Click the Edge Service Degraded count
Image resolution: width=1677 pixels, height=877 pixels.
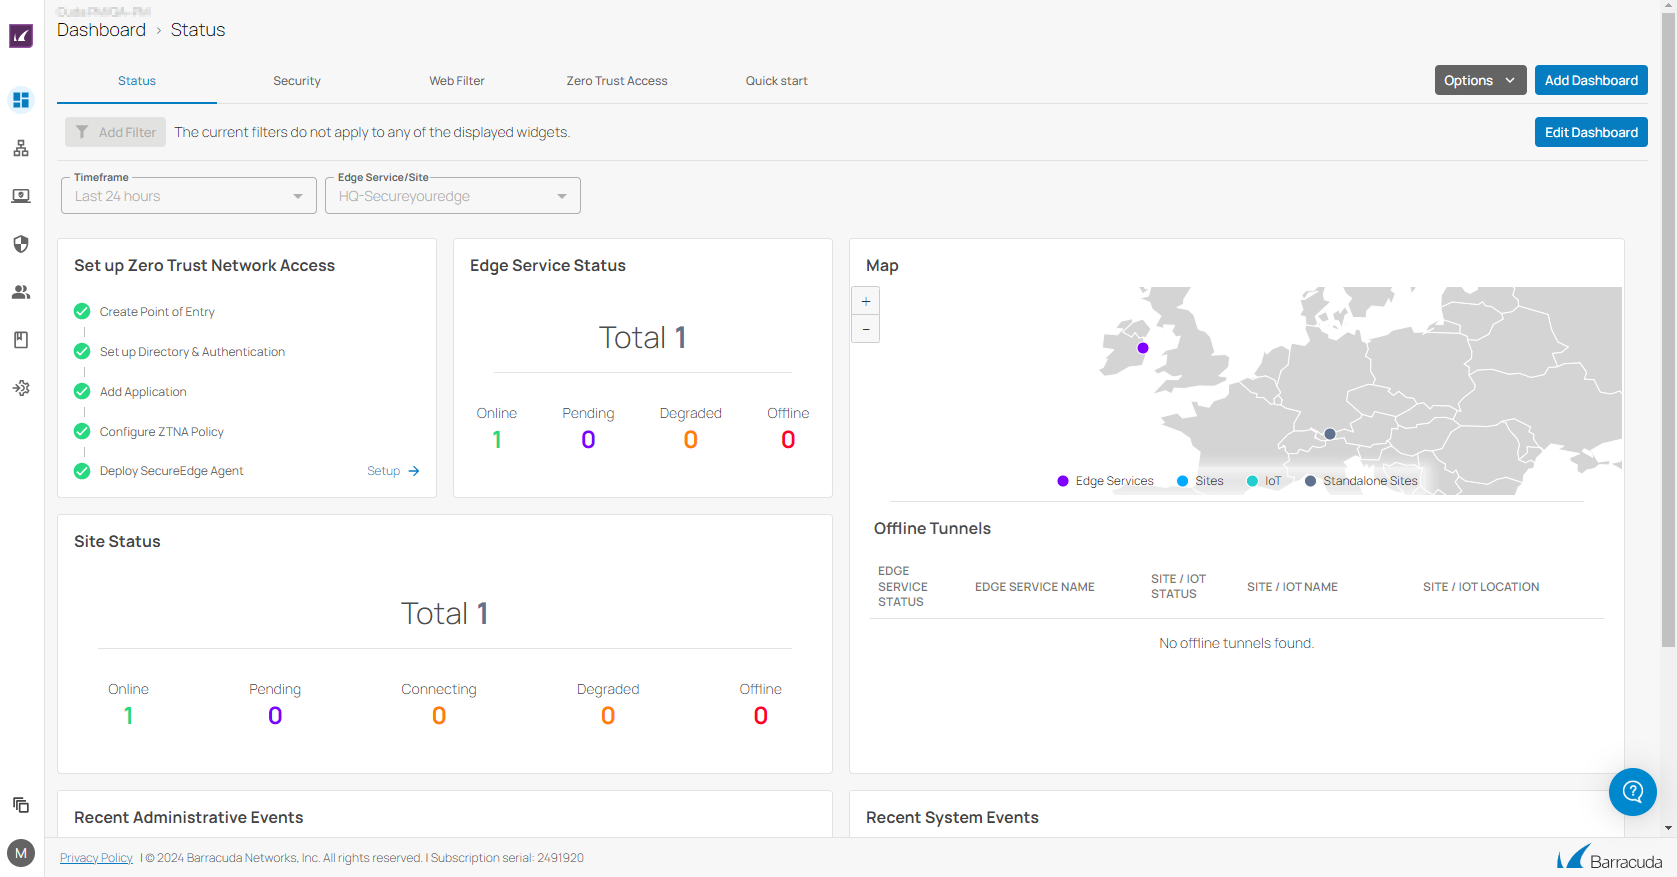[690, 440]
